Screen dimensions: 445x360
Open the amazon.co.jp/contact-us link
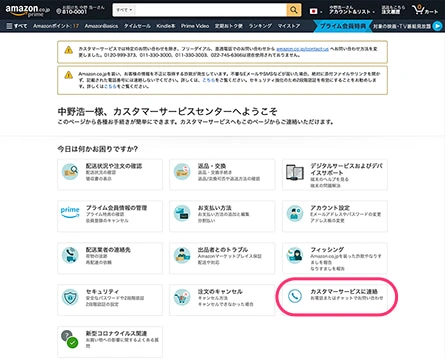coord(302,49)
